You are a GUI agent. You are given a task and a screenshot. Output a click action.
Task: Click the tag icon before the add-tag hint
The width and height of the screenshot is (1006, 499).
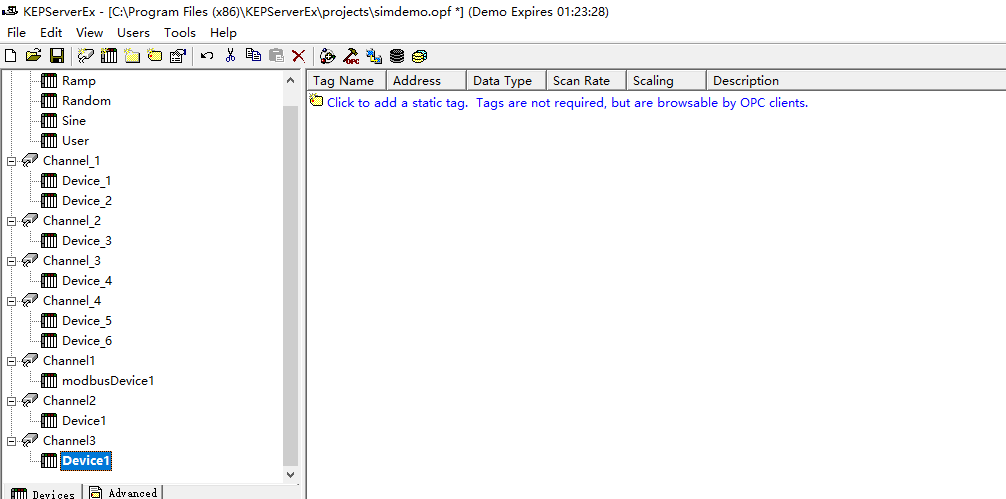pos(316,101)
